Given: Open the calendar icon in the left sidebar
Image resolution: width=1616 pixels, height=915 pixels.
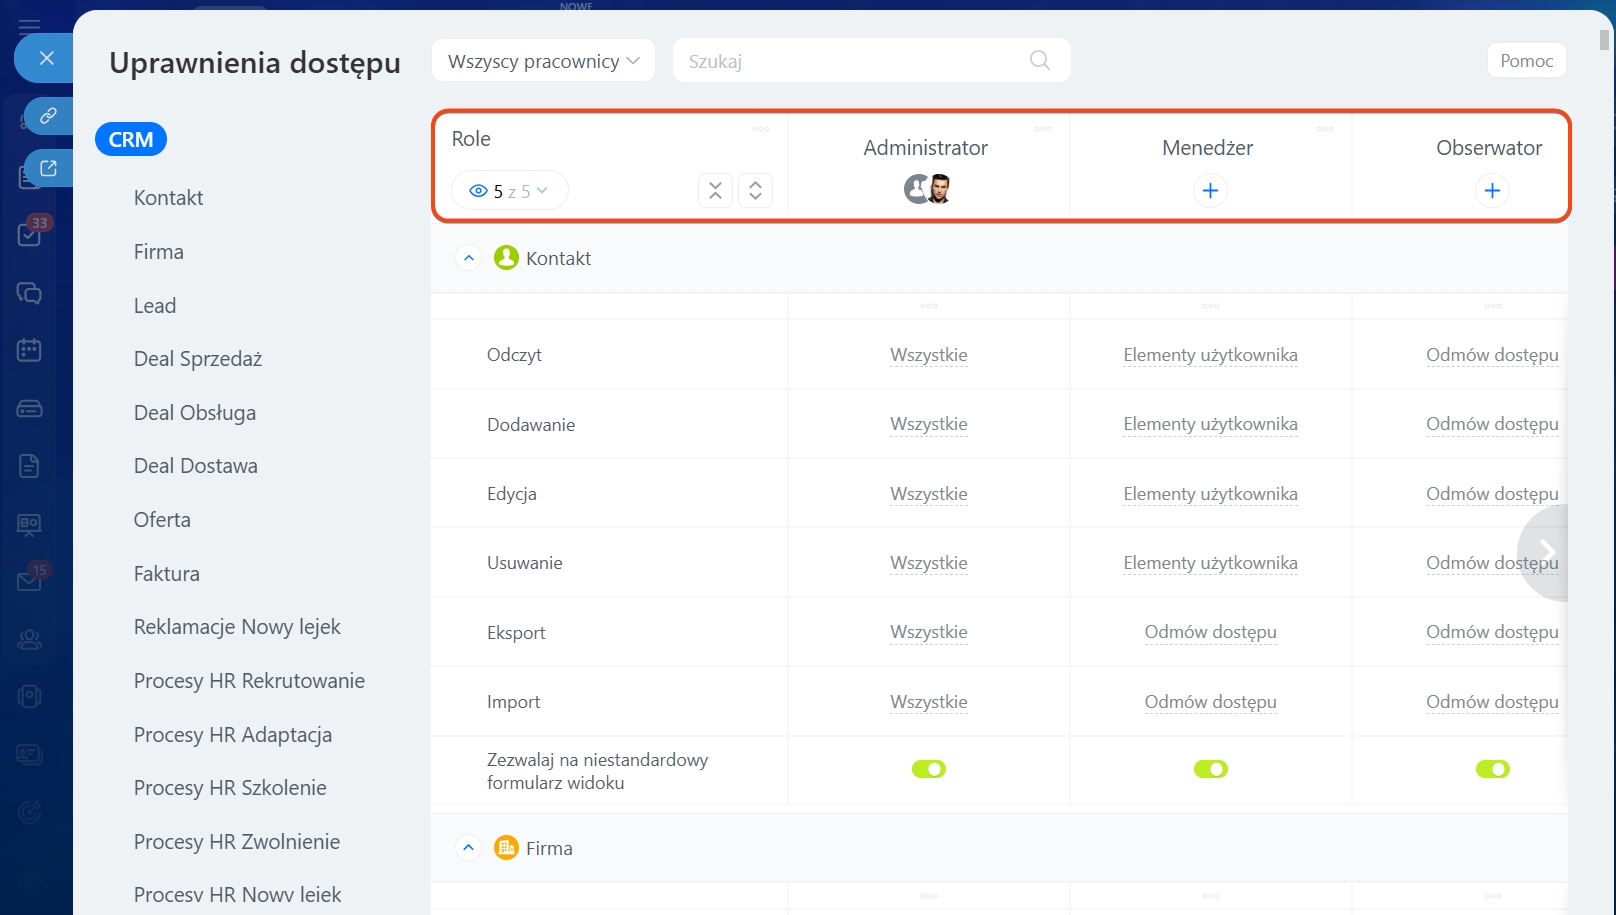Looking at the screenshot, I should coord(29,350).
